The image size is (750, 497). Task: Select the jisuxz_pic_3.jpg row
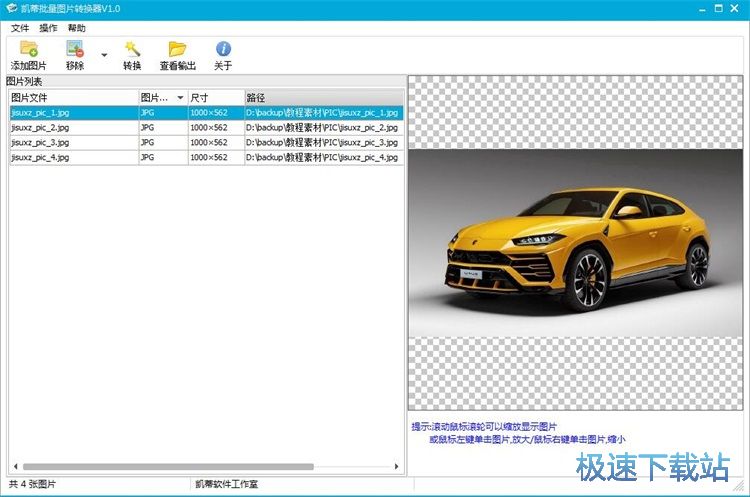[x=40, y=143]
